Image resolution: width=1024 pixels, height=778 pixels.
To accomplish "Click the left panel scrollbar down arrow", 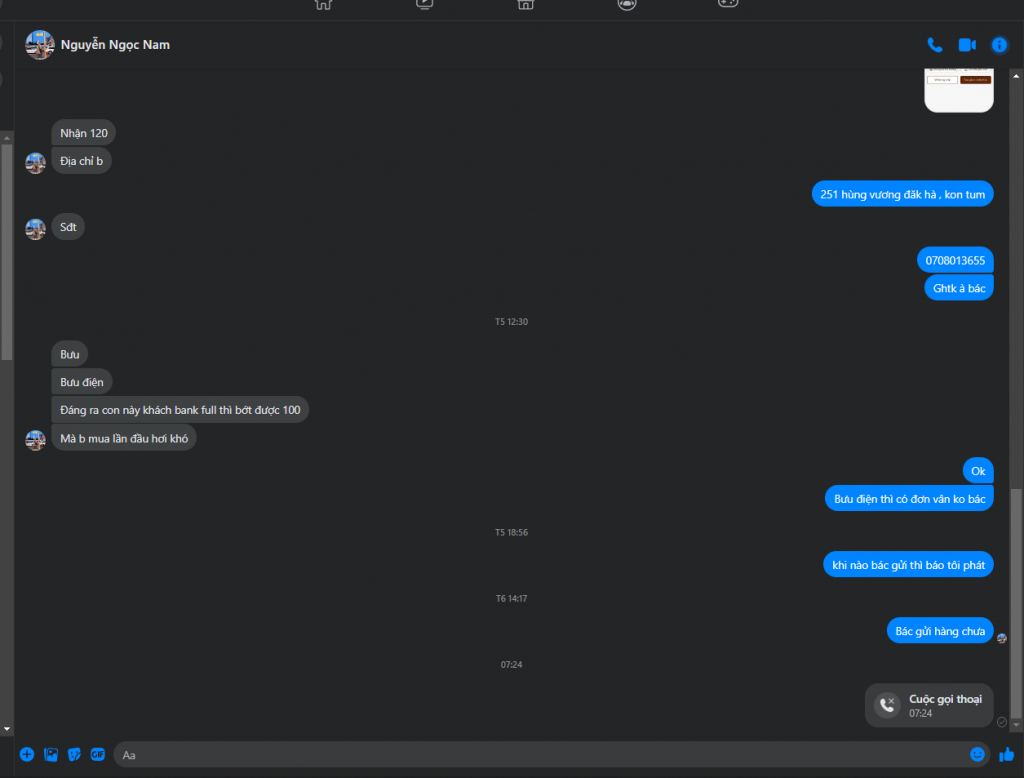I will point(7,728).
